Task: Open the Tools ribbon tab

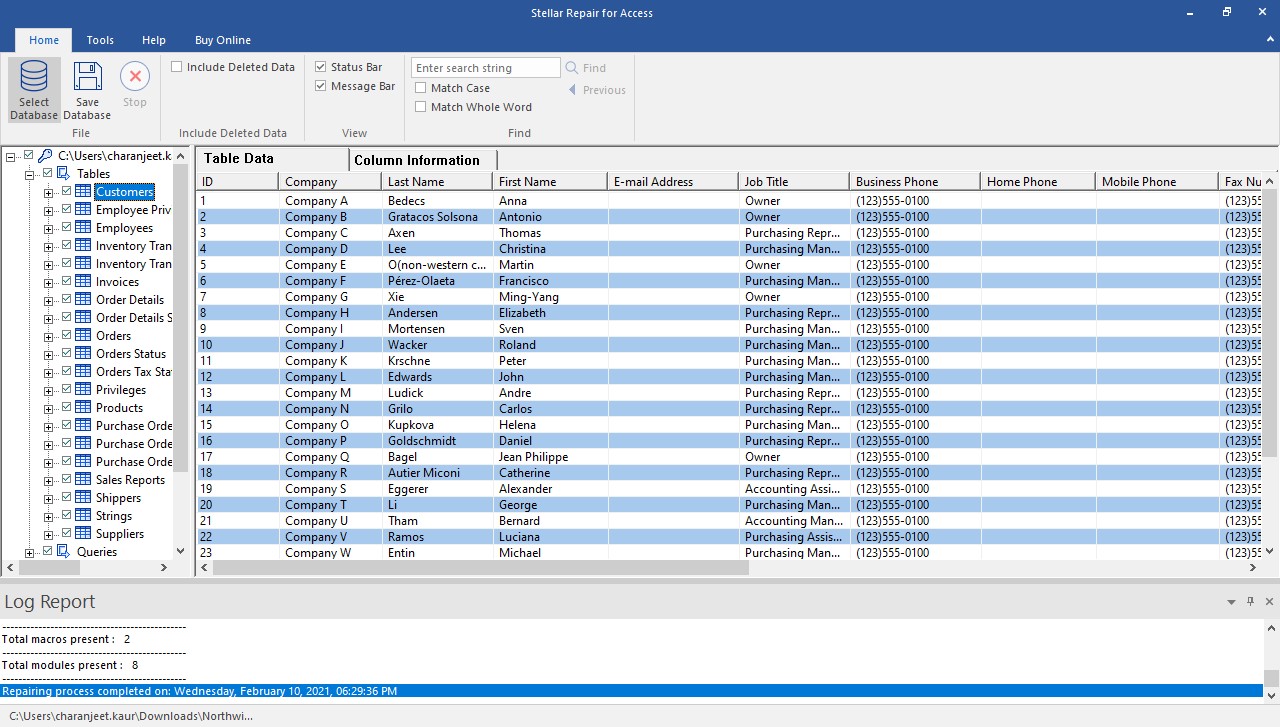Action: click(x=100, y=40)
